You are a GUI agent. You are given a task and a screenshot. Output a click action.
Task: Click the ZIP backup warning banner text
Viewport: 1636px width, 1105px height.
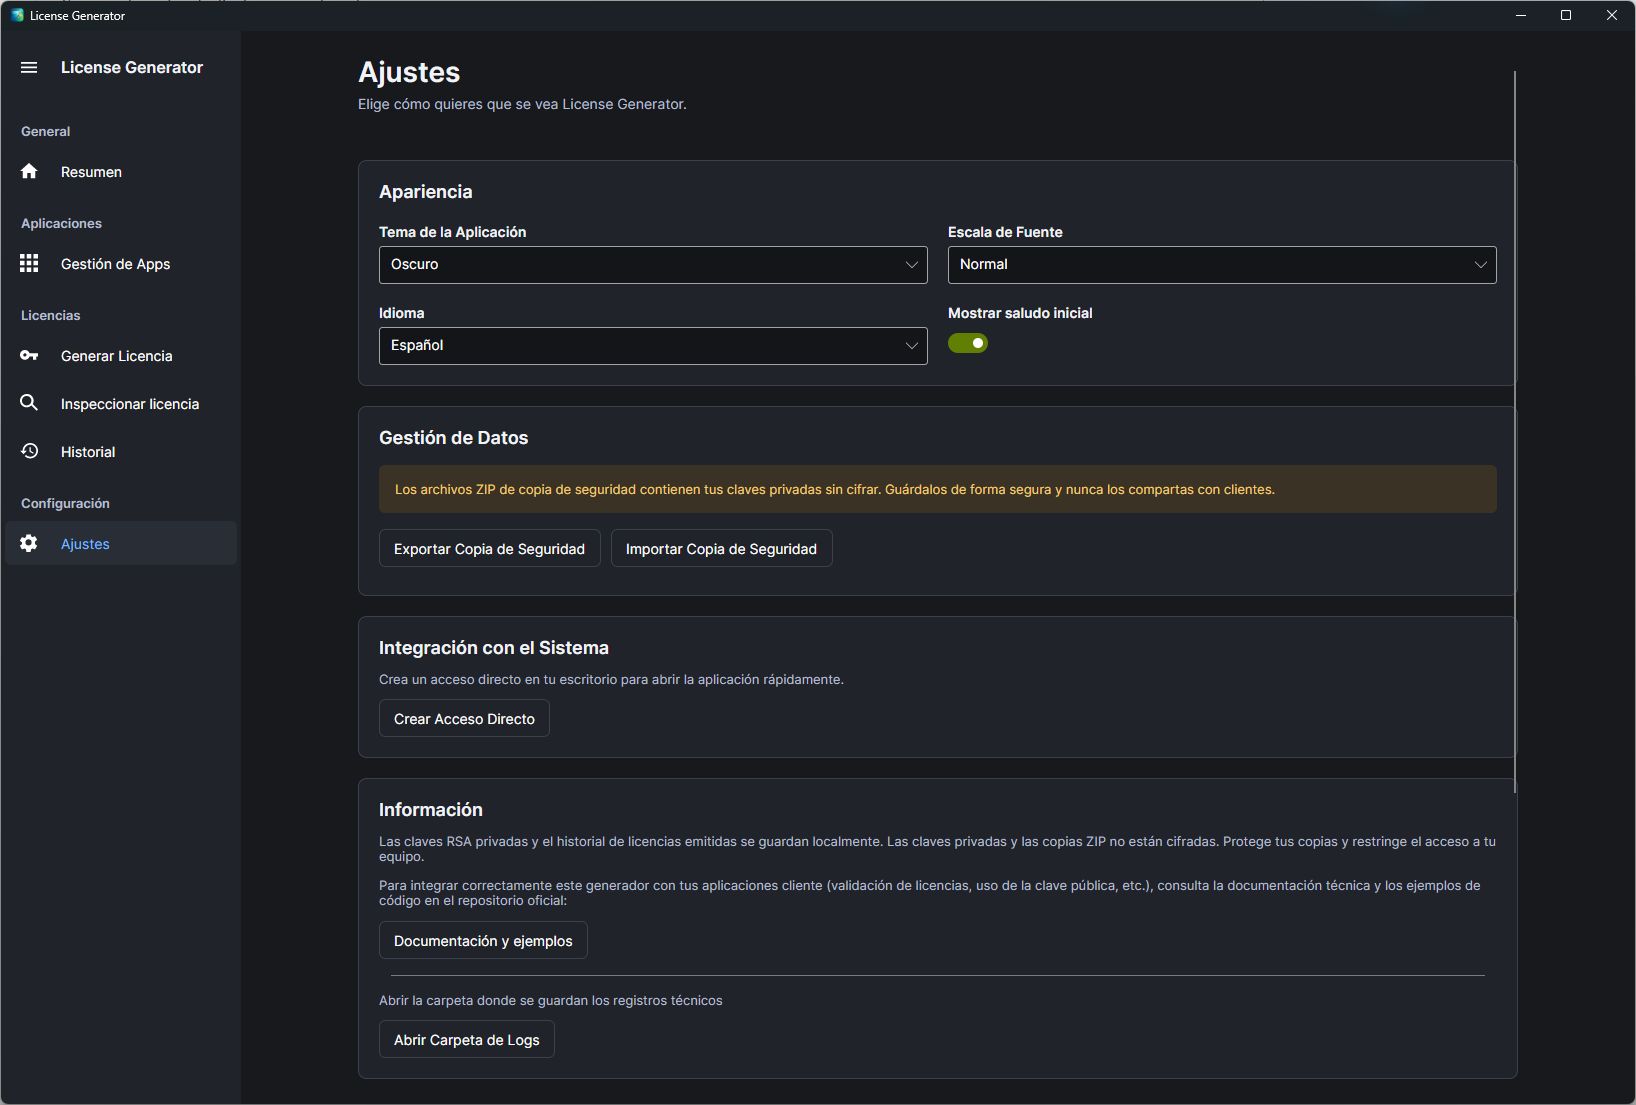(834, 489)
